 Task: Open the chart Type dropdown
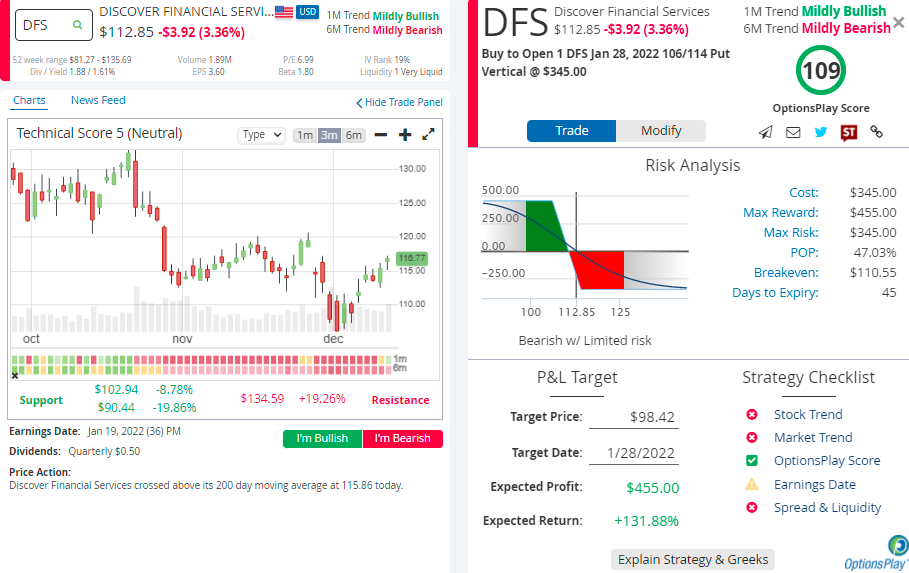(261, 135)
